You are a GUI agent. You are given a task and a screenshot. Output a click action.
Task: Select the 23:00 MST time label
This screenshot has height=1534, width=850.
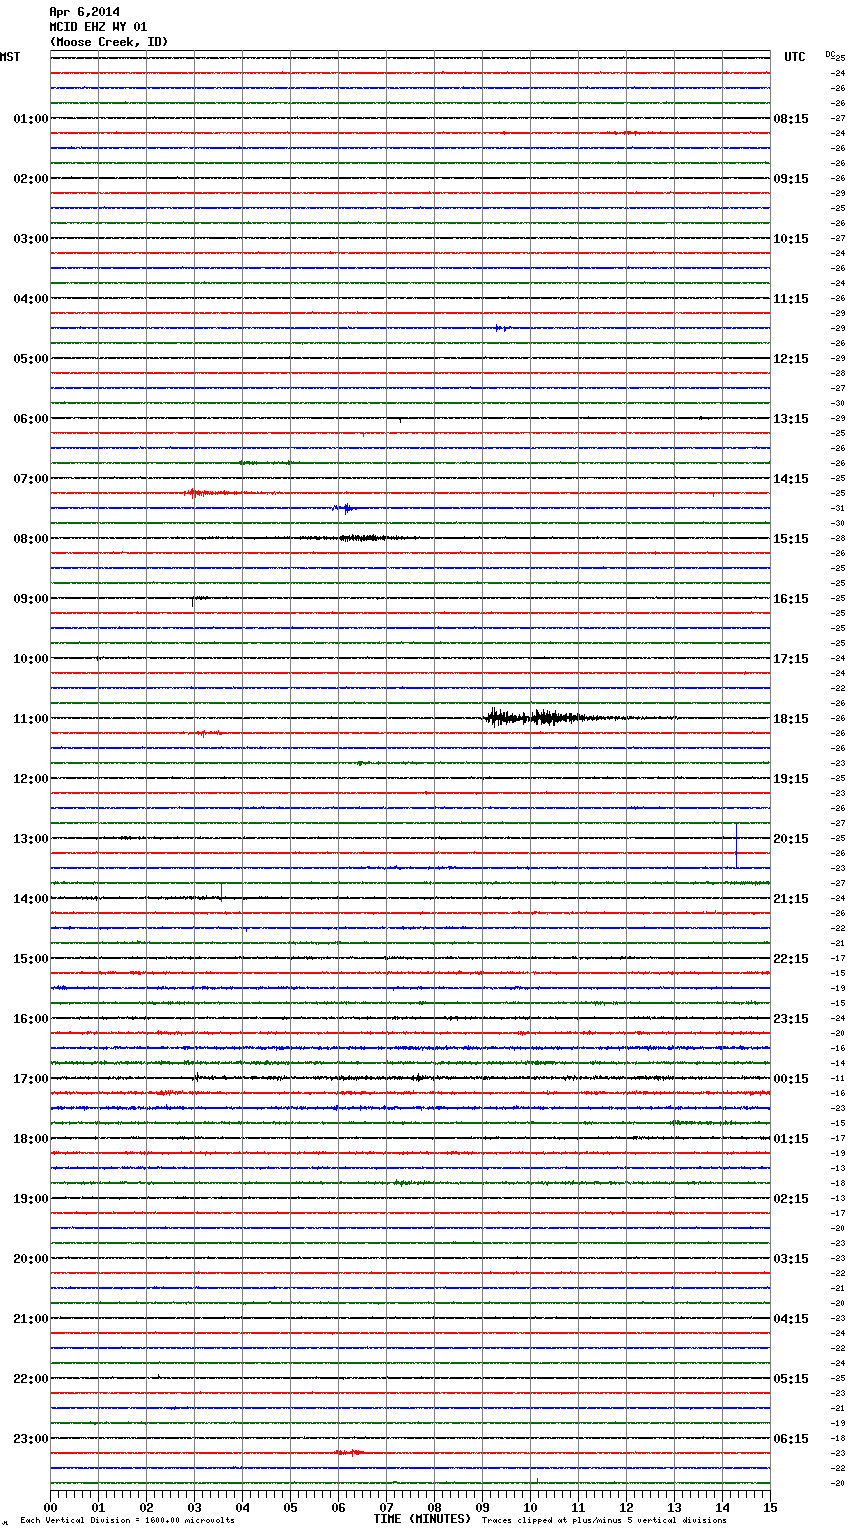point(31,1439)
